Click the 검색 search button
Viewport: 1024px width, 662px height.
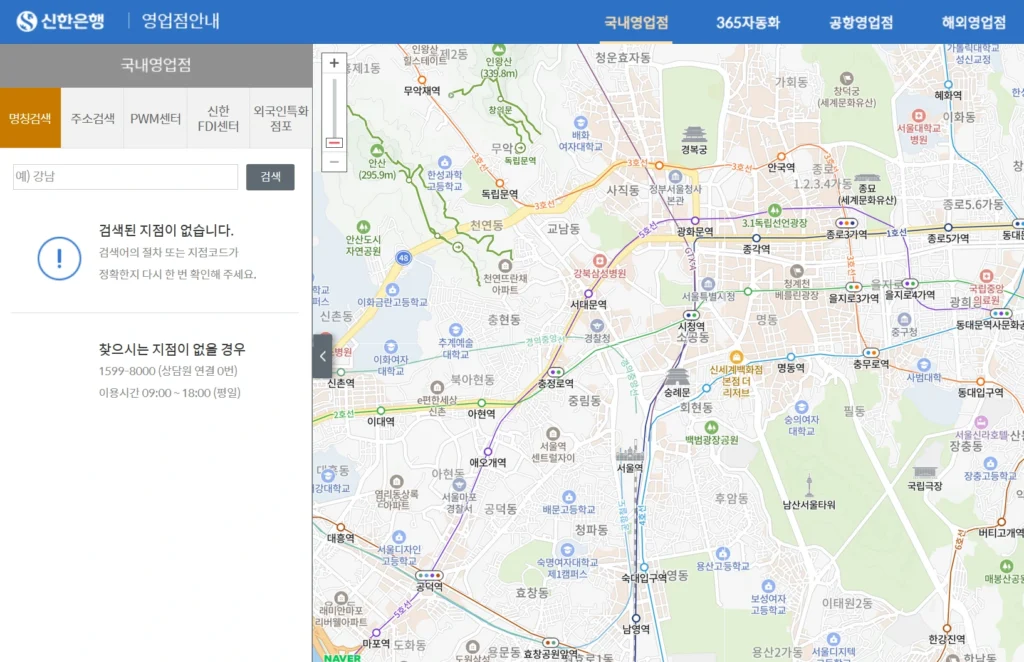[270, 176]
